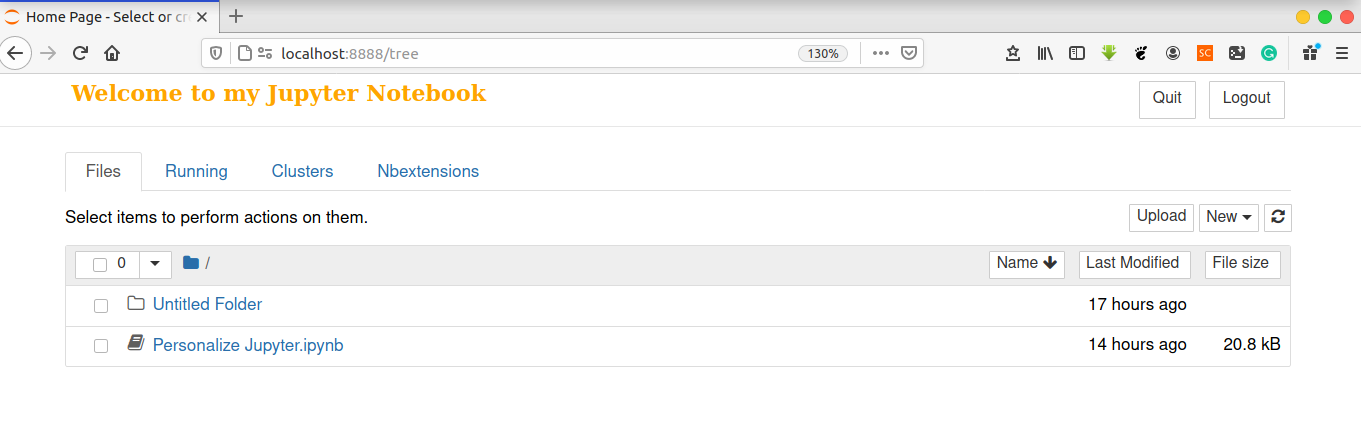
Task: Tick the checkbox for Personalize Jupyter.ipynb
Action: tap(101, 346)
